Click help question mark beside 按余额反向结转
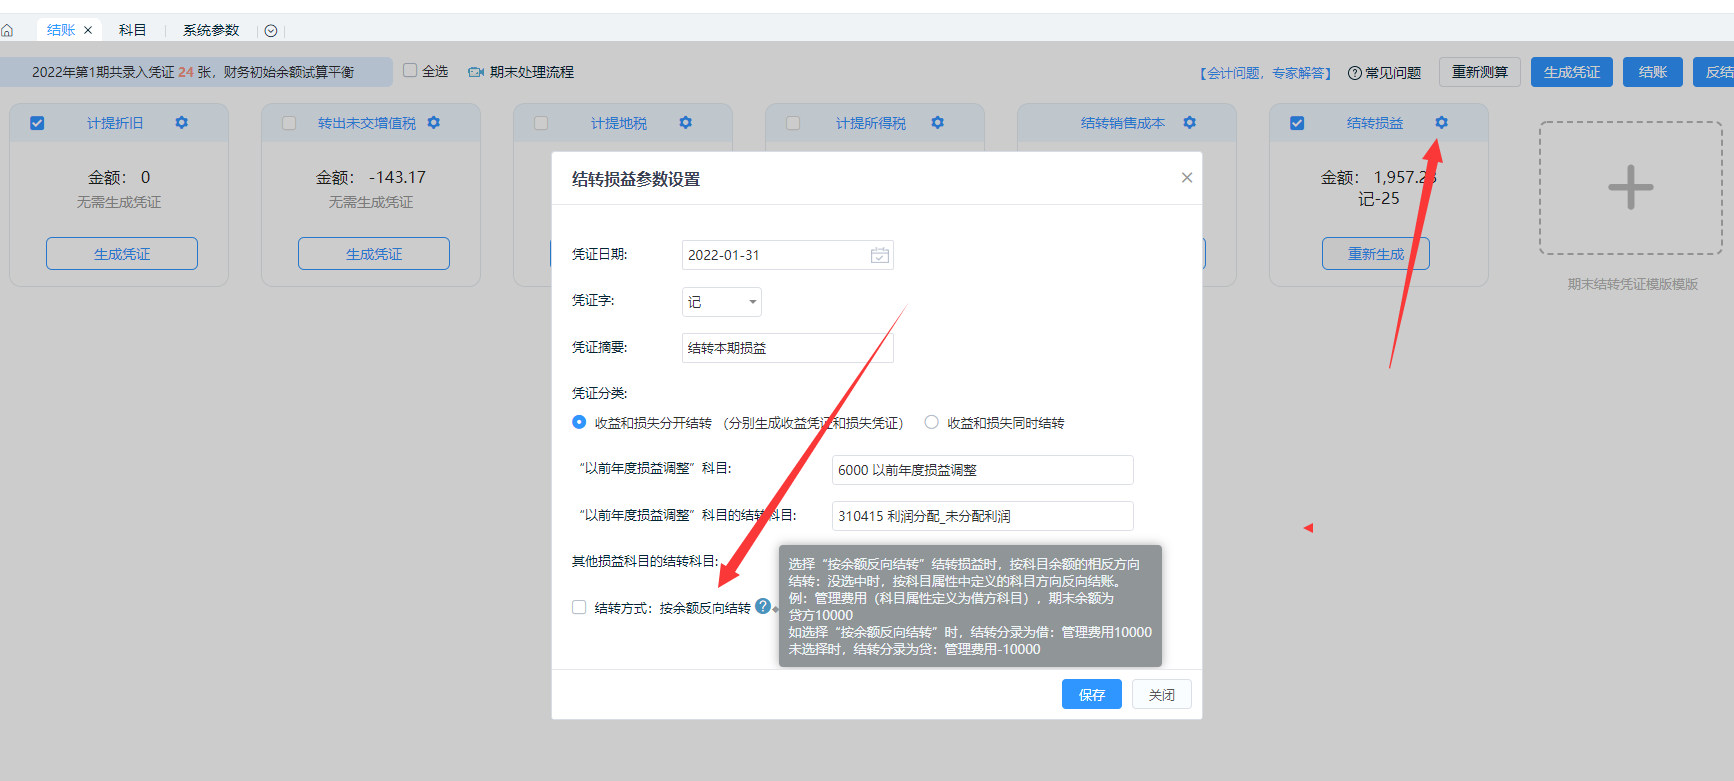 pos(763,606)
